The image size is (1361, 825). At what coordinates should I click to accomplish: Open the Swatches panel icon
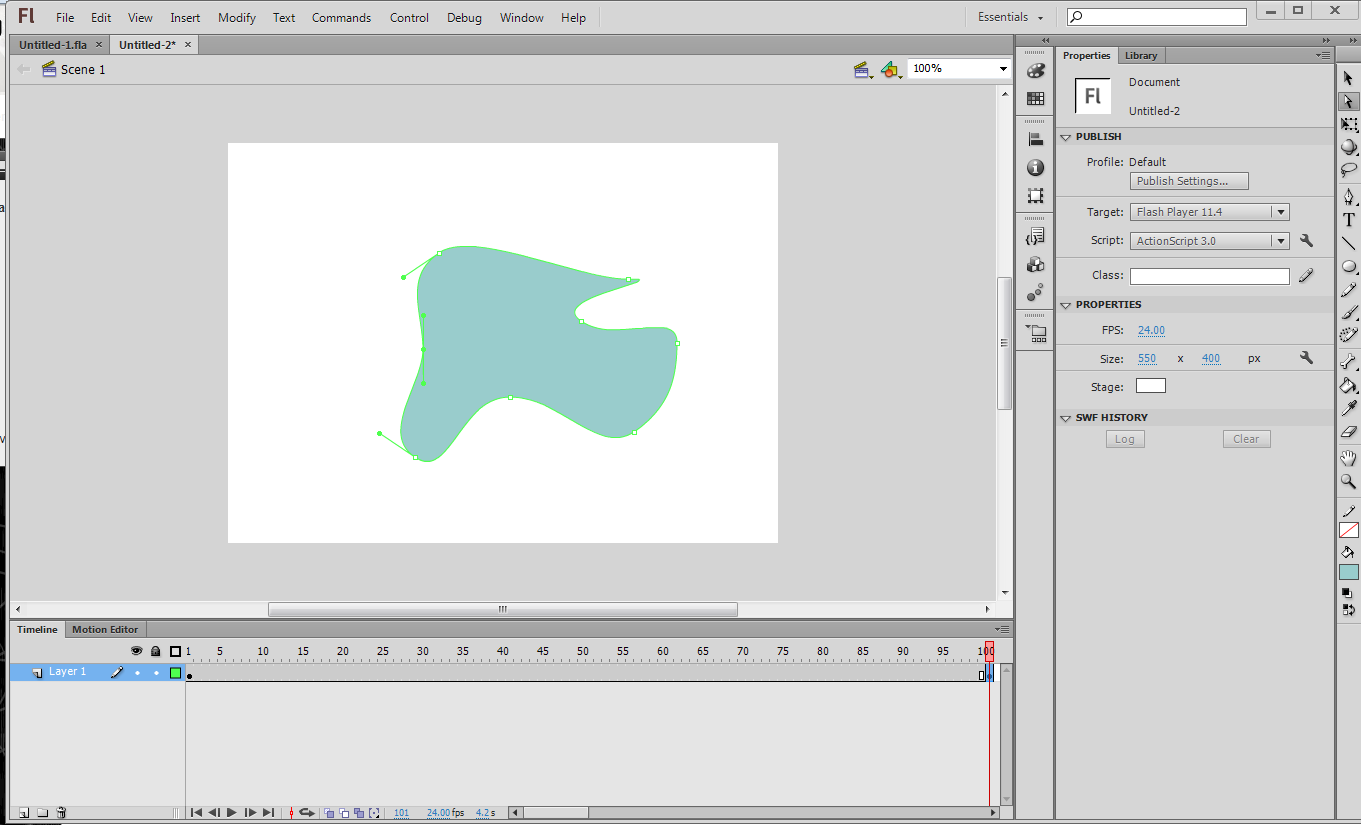tap(1035, 97)
